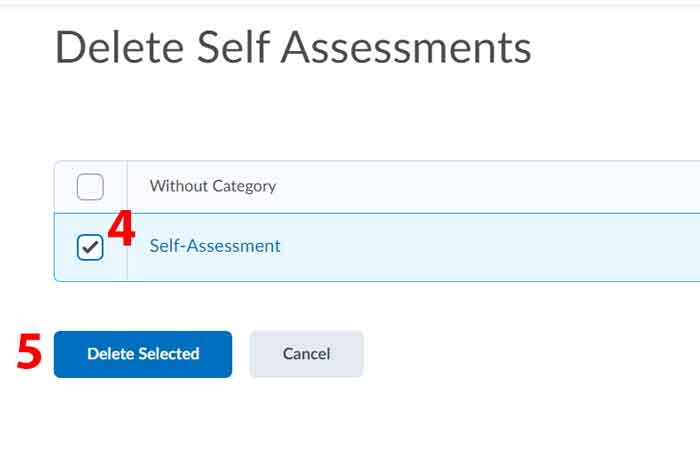Click the Delete Selected button

(143, 354)
